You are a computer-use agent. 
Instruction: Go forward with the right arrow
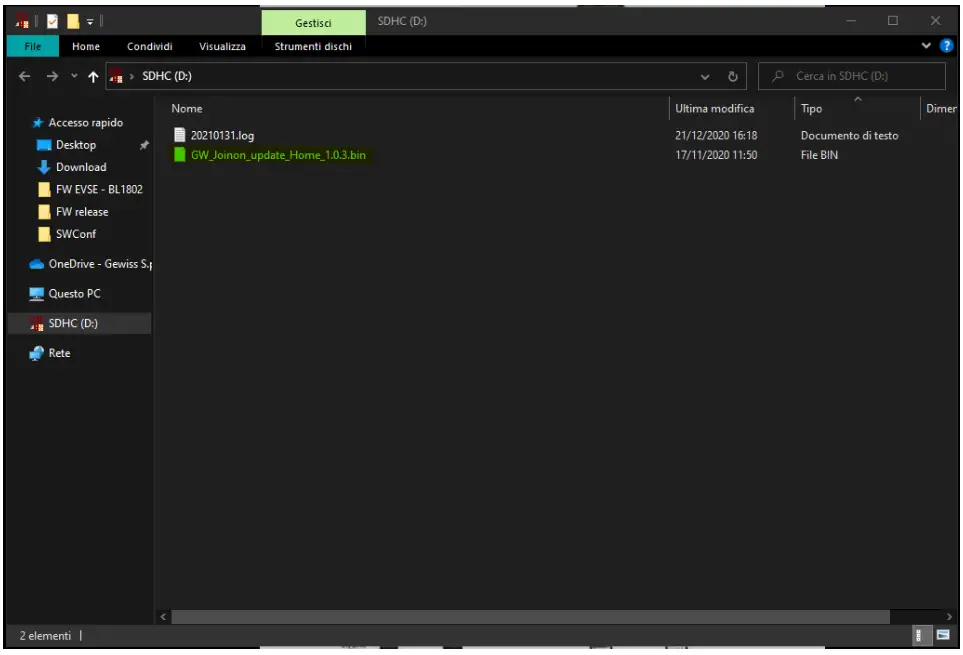[52, 76]
